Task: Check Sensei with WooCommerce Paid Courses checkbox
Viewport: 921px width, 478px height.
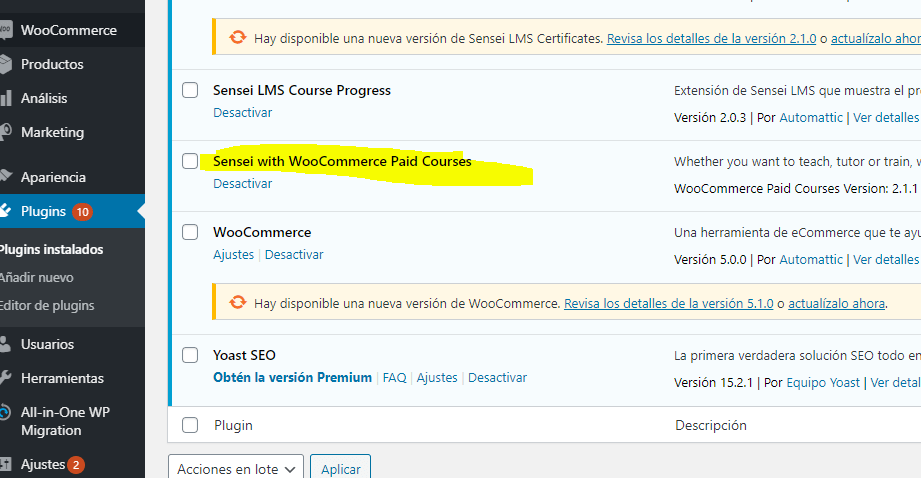Action: 190,161
